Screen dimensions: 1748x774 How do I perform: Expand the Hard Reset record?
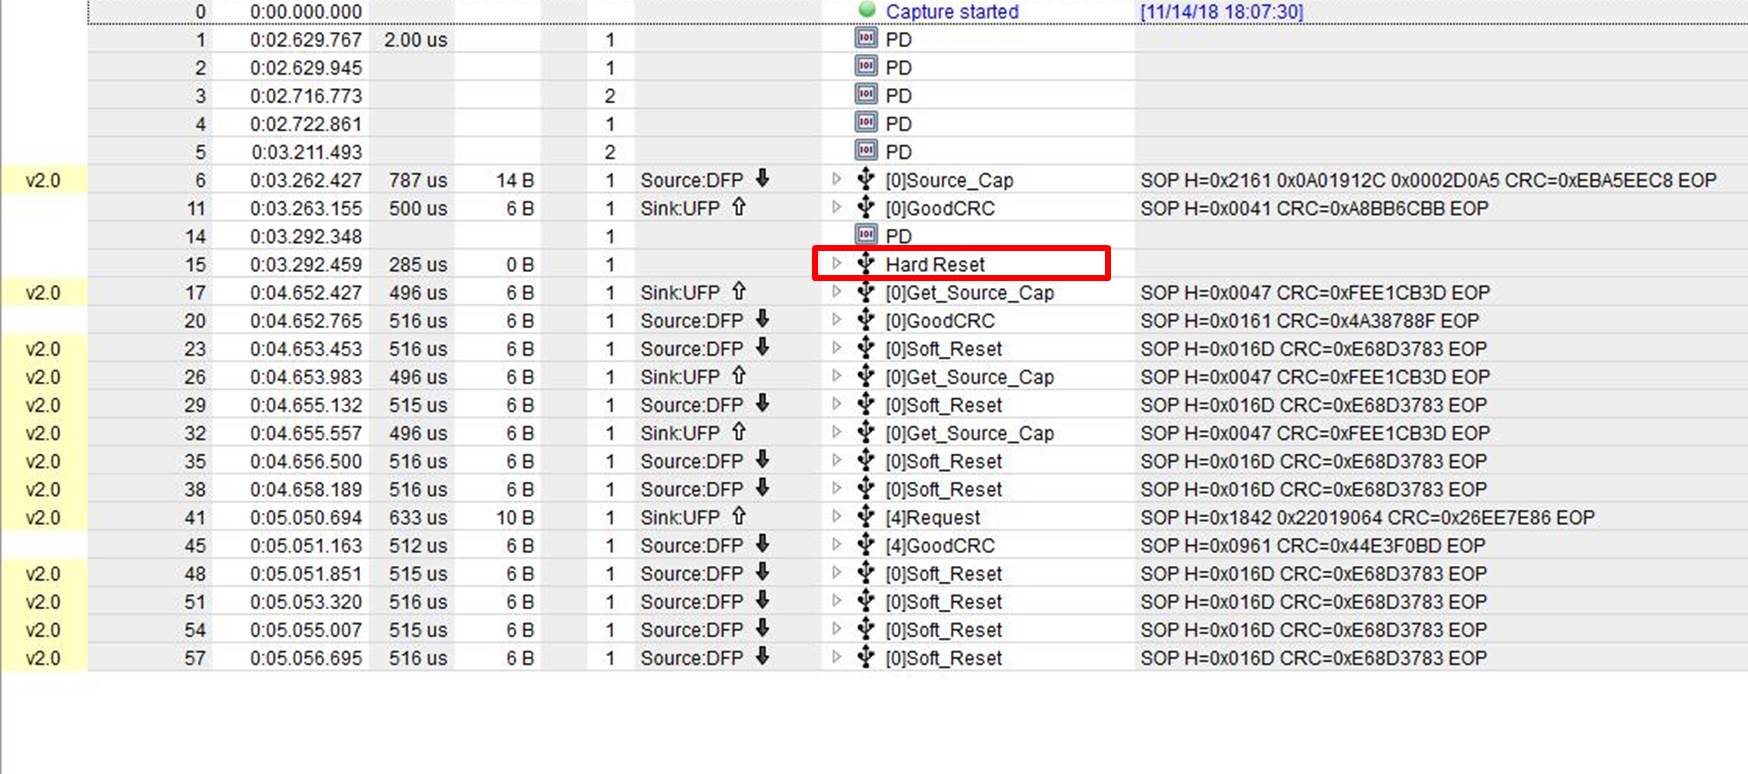tap(837, 264)
